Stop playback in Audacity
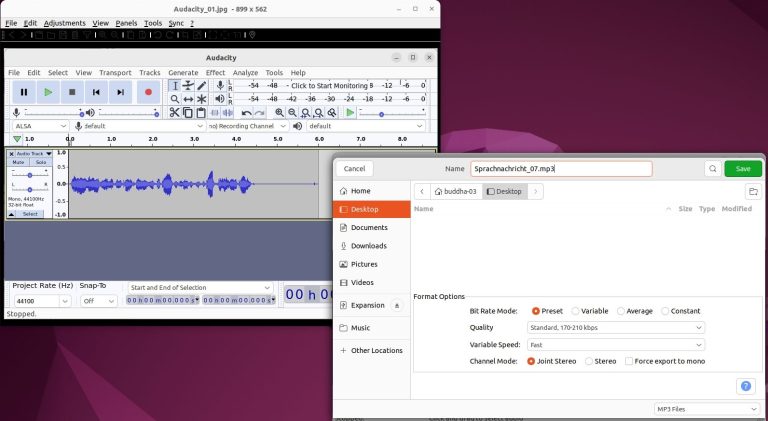The height and width of the screenshot is (421, 768). [72, 92]
